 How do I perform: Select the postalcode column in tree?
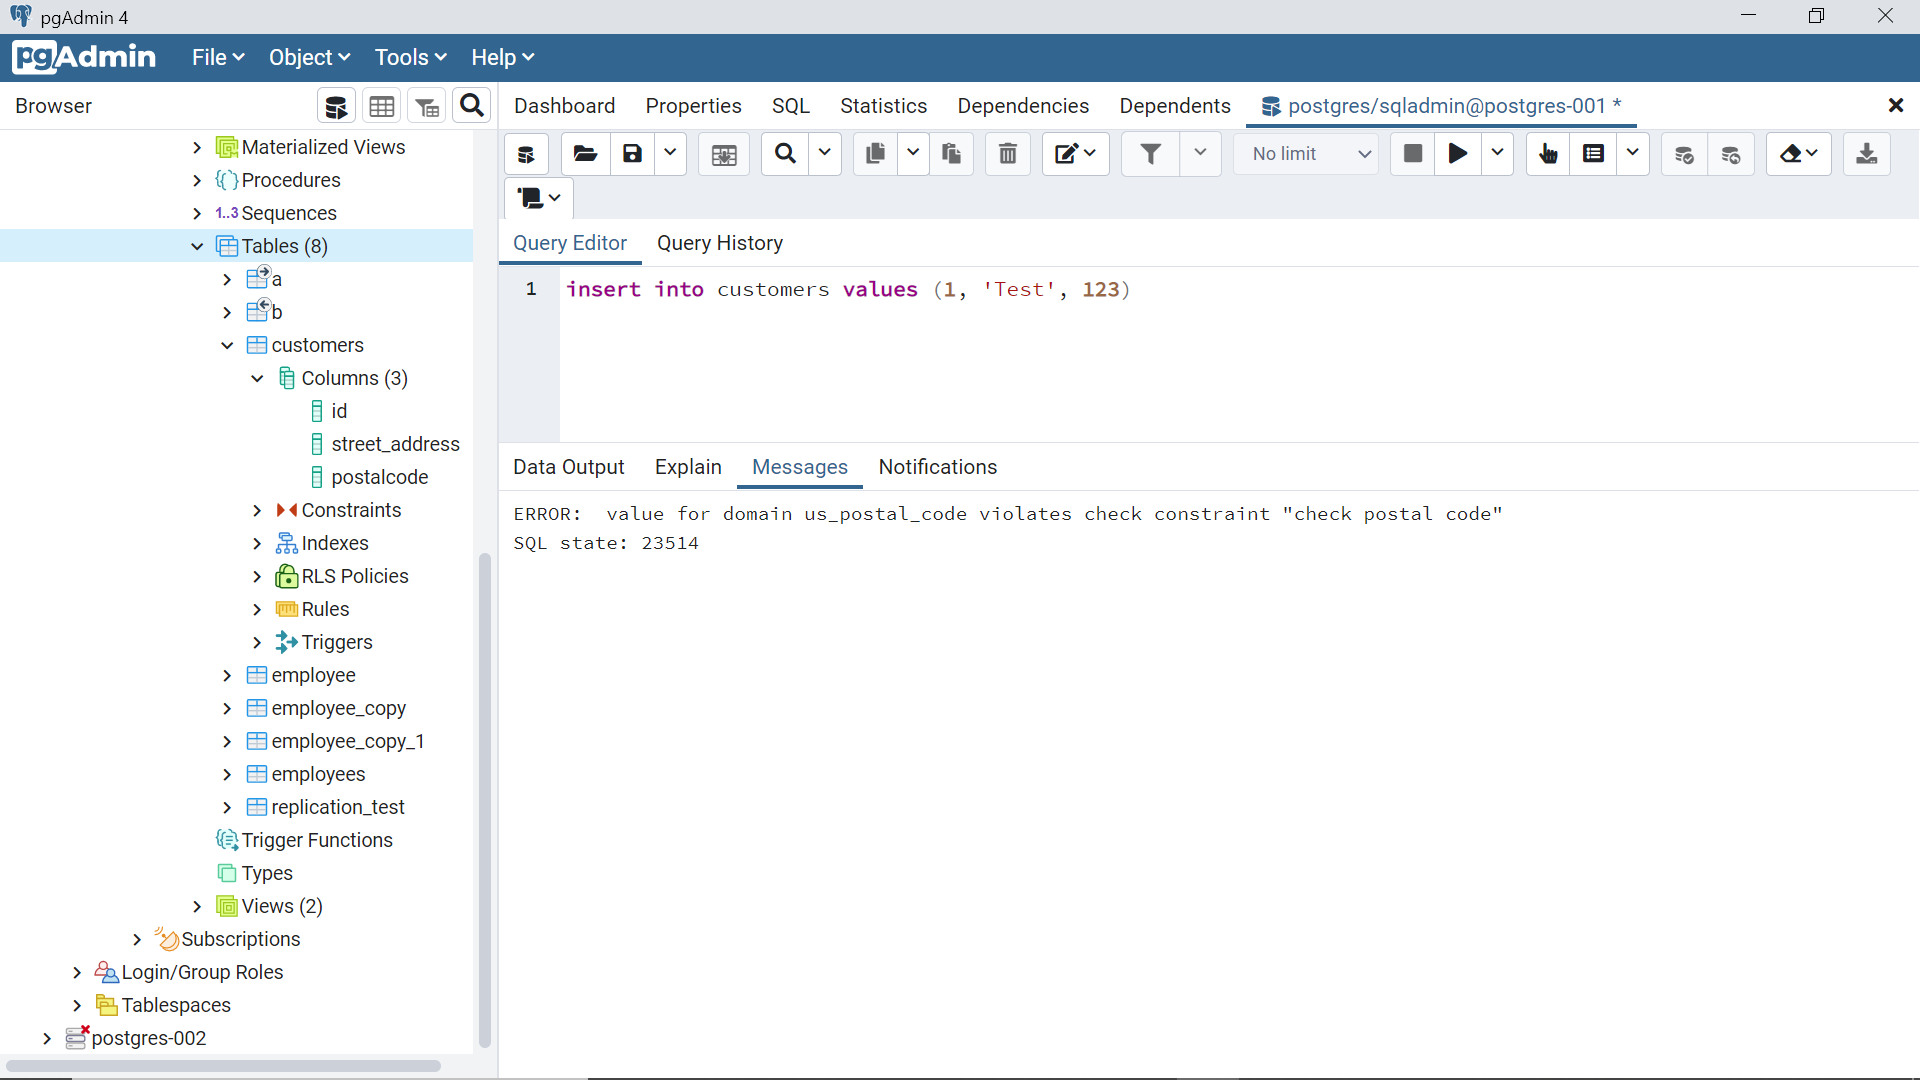click(x=379, y=477)
